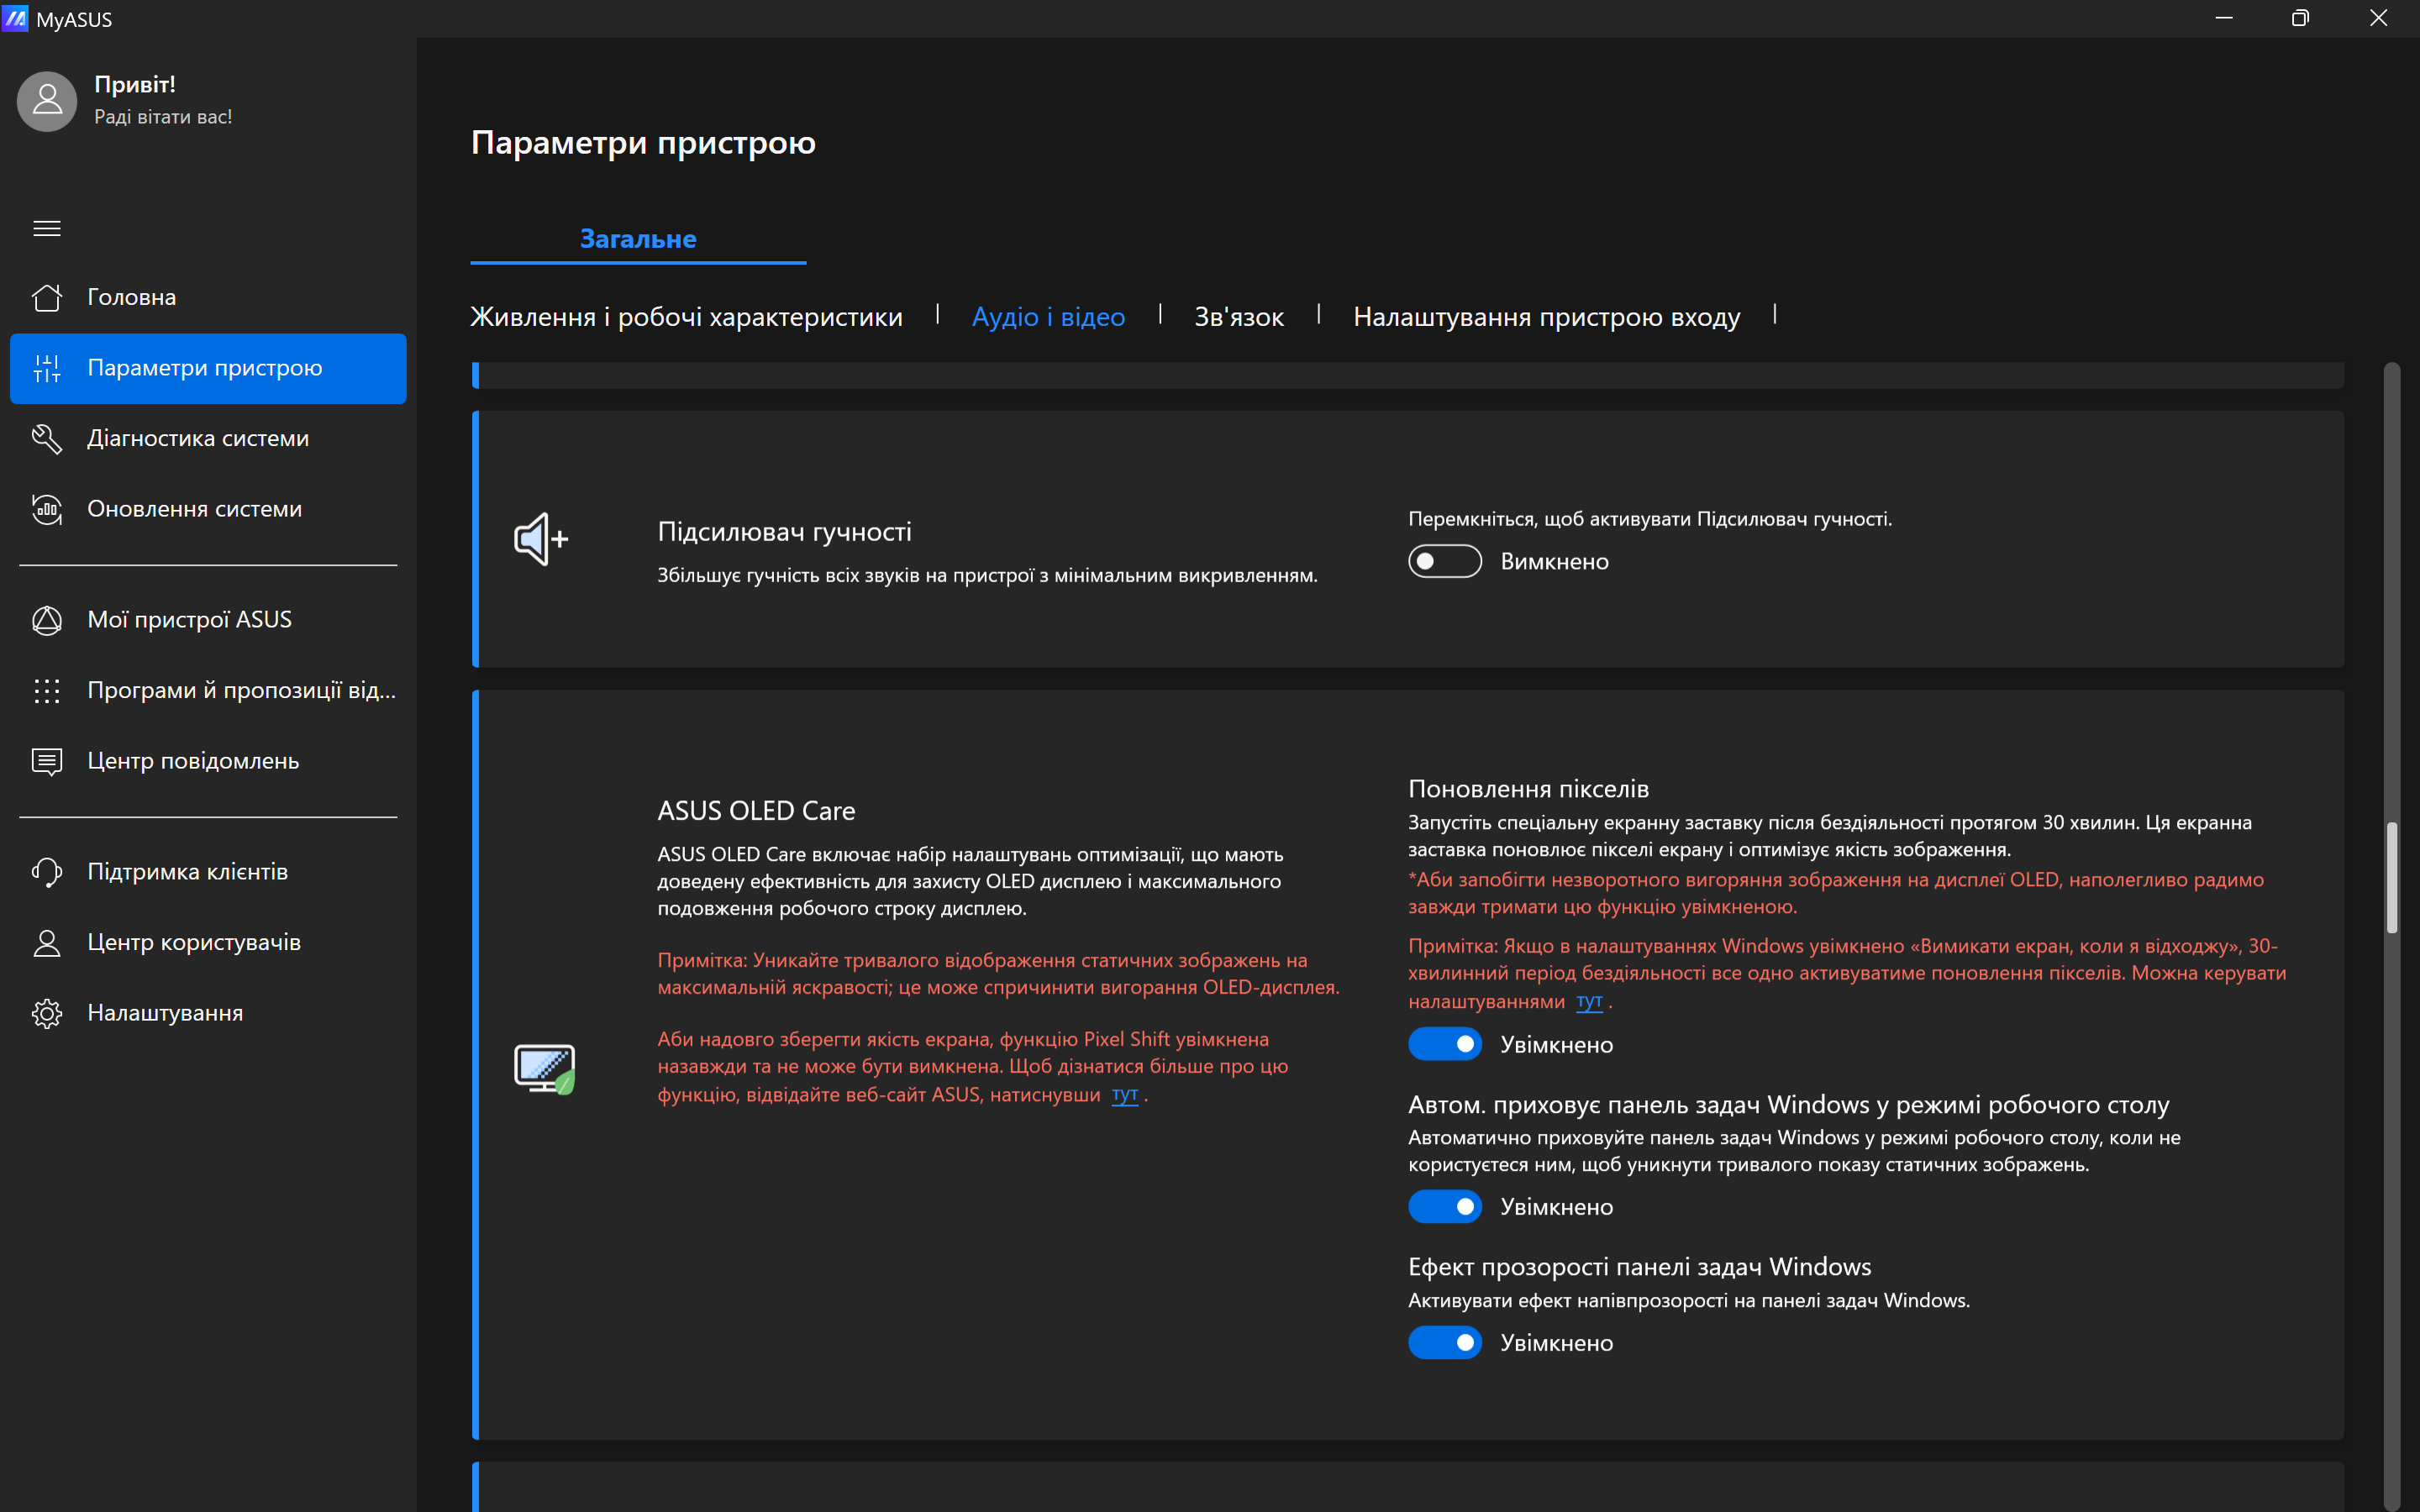
Task: Toggle taskbar transparency effect off
Action: click(x=1444, y=1342)
